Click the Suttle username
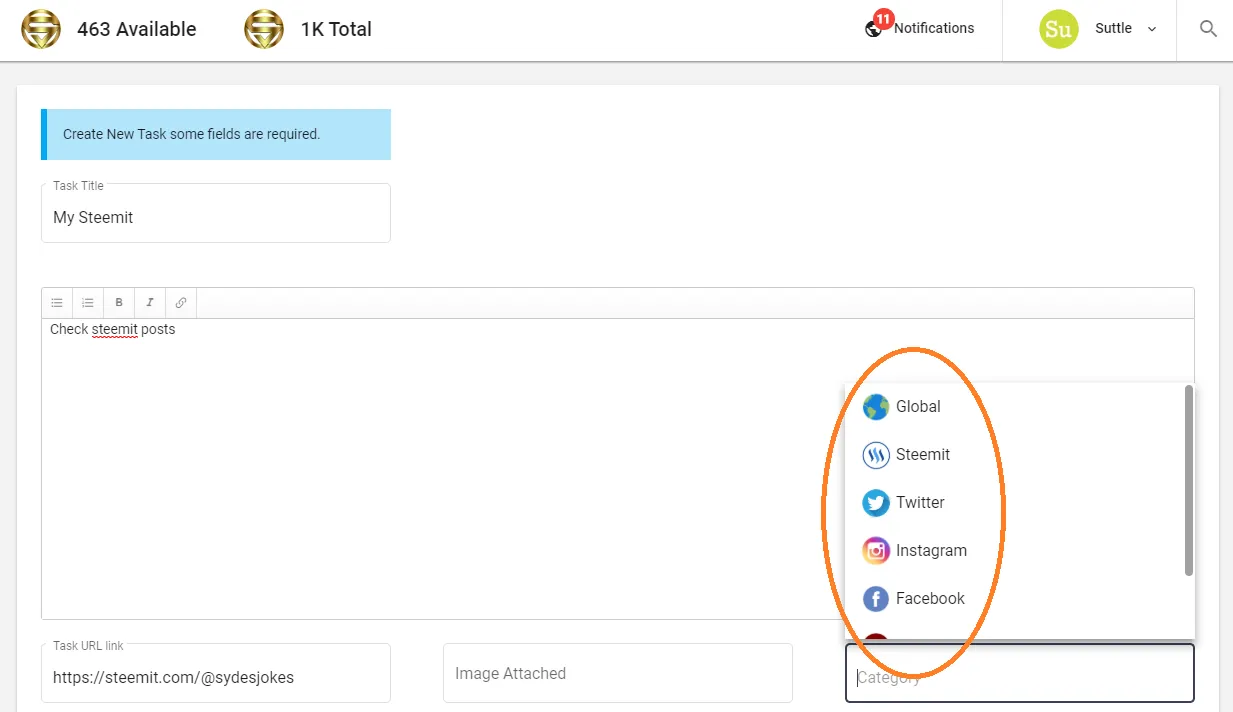This screenshot has width=1233, height=712. (1113, 28)
